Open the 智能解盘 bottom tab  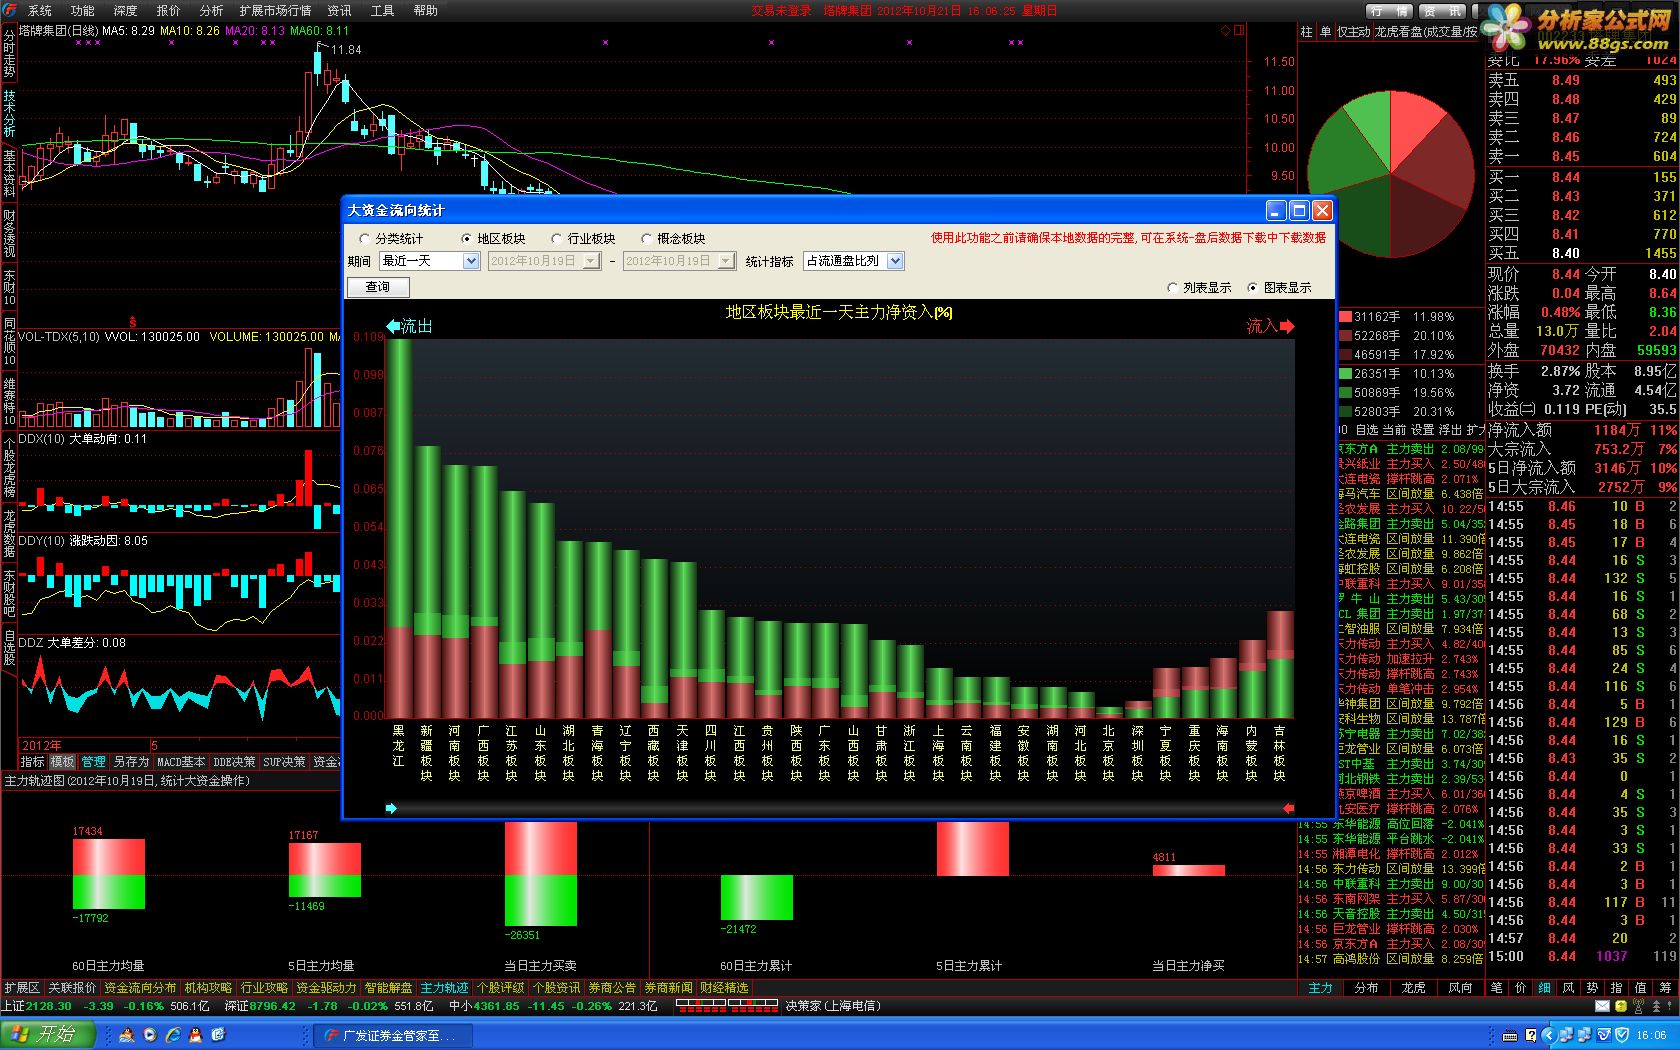point(388,988)
